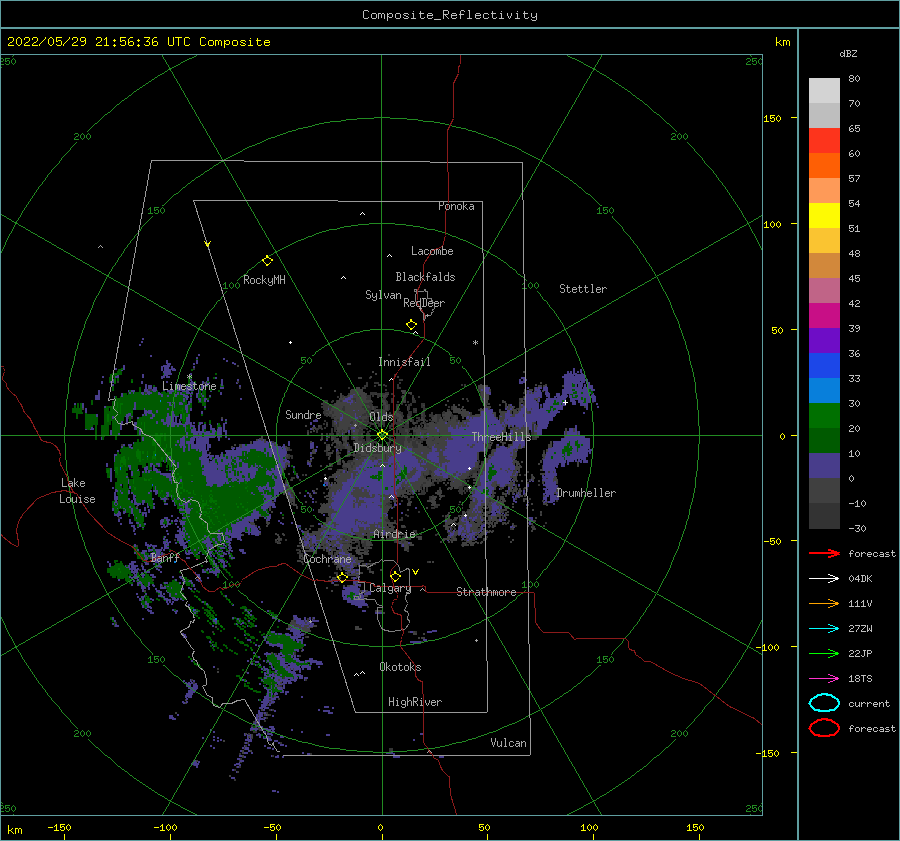Click the 100 tick on bottom km axis

click(x=589, y=828)
